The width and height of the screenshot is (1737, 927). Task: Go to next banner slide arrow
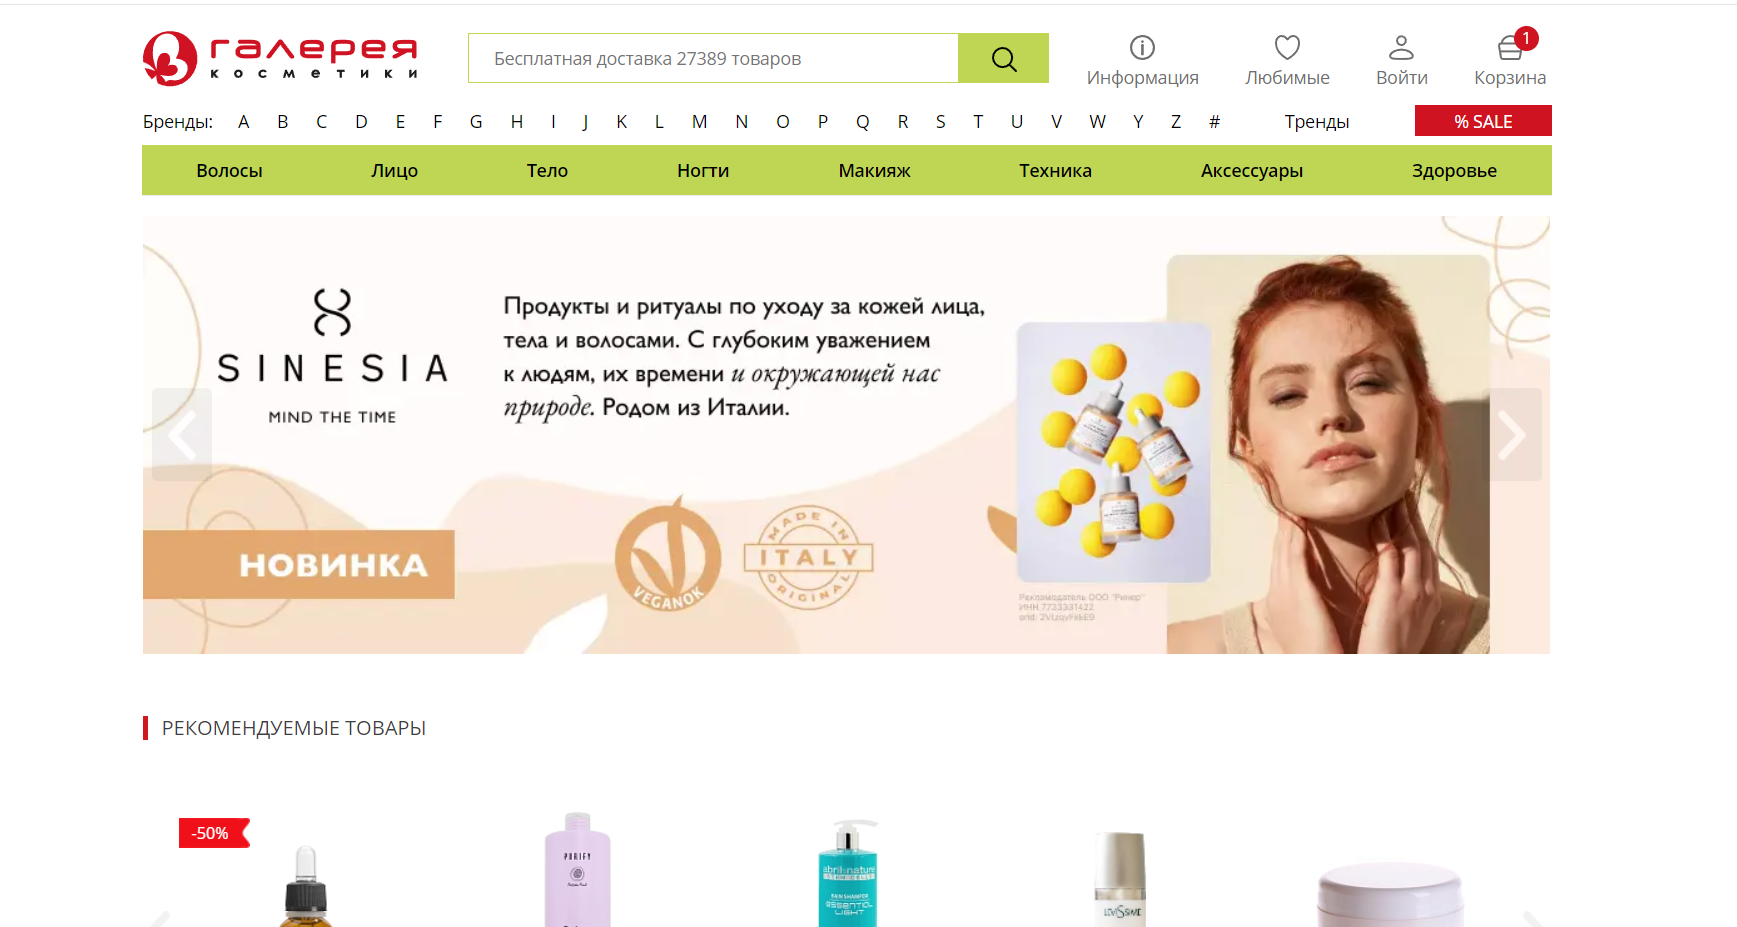click(1511, 435)
